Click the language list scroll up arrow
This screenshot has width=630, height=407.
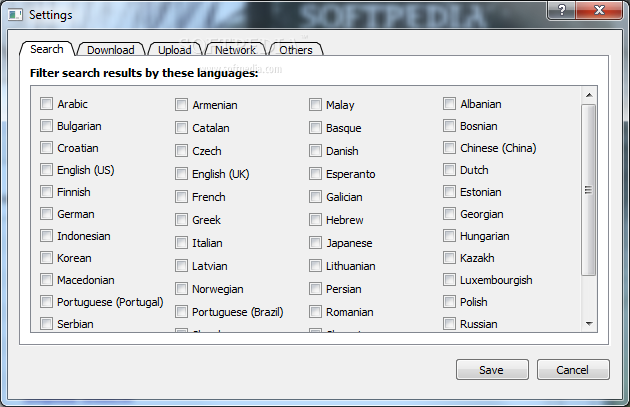(589, 95)
